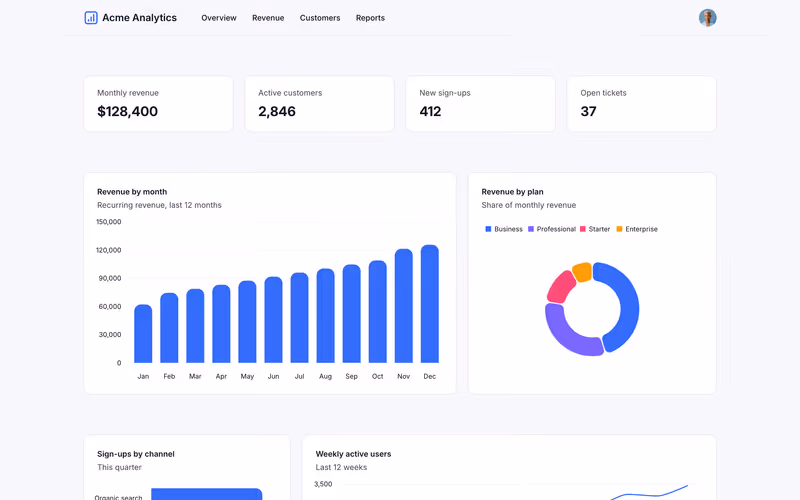This screenshot has width=800, height=500.
Task: Toggle the Starter legend swatch
Action: click(x=583, y=229)
